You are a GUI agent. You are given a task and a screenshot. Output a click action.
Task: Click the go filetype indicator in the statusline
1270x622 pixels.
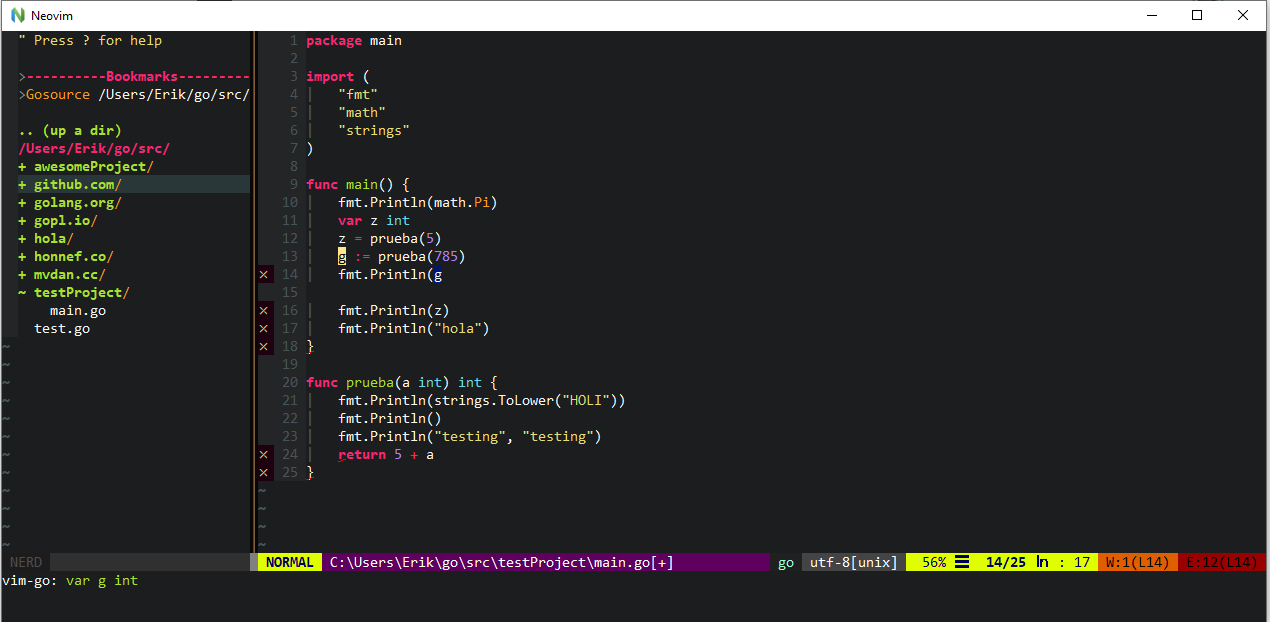[x=786, y=561]
